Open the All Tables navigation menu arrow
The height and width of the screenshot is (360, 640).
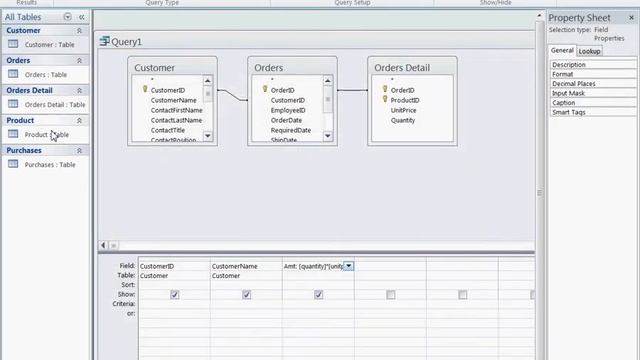(68, 17)
